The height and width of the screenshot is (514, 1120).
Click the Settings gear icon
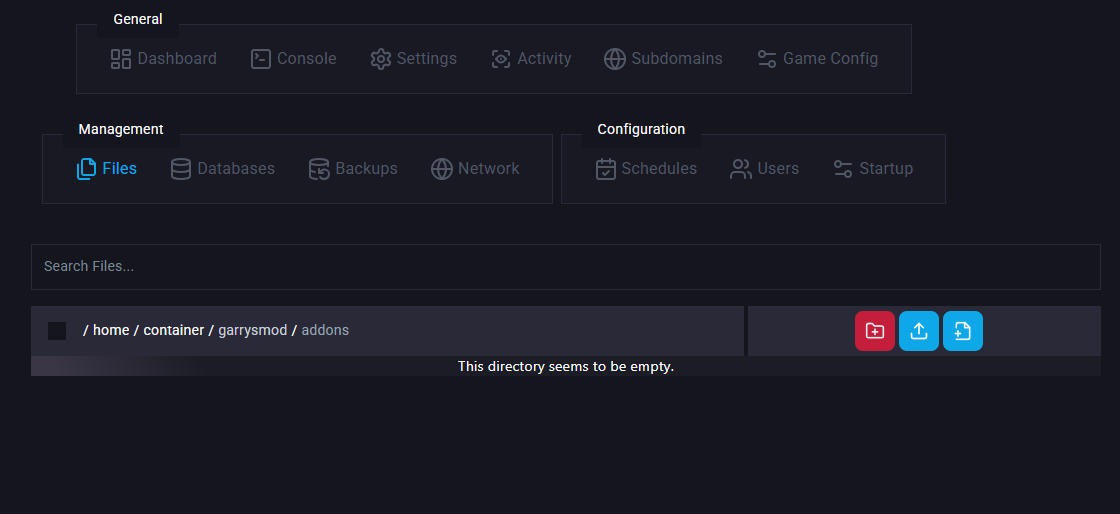click(380, 59)
